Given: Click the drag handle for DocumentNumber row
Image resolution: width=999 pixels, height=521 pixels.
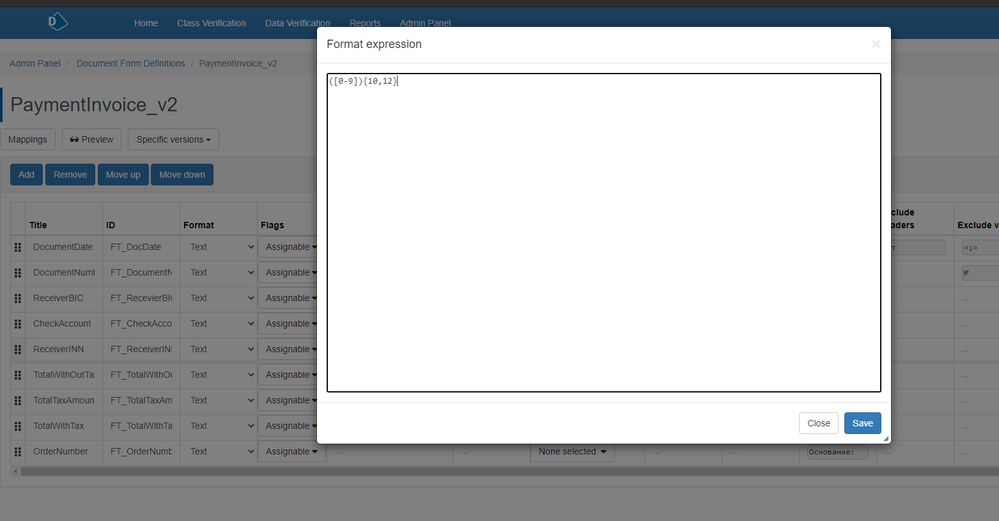Looking at the screenshot, I should pos(18,273).
